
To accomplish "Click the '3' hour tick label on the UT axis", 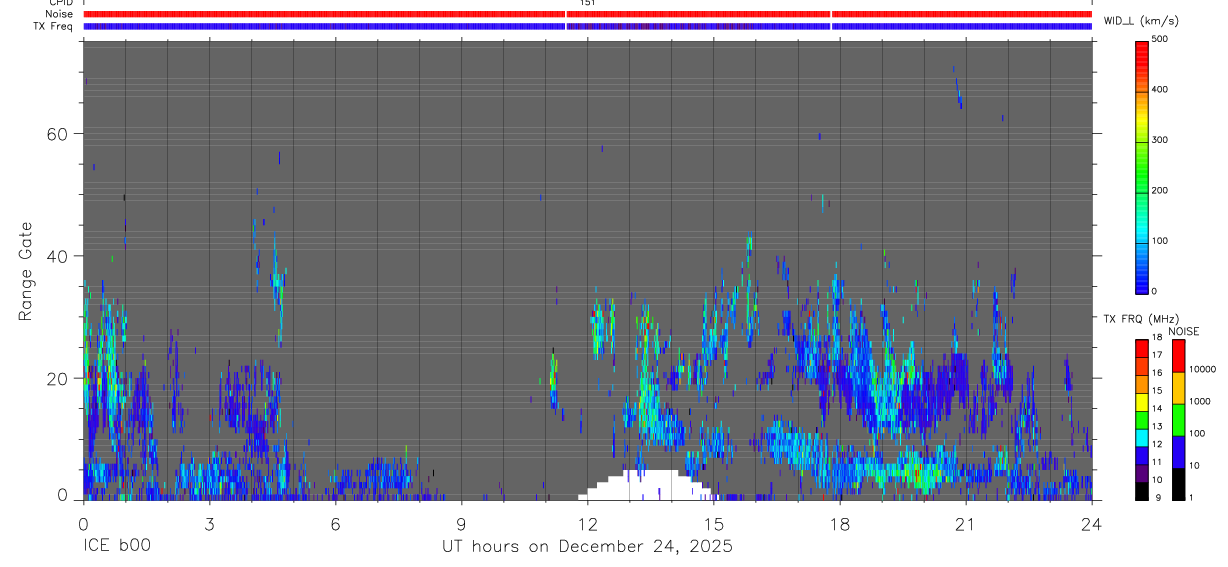I will (209, 523).
